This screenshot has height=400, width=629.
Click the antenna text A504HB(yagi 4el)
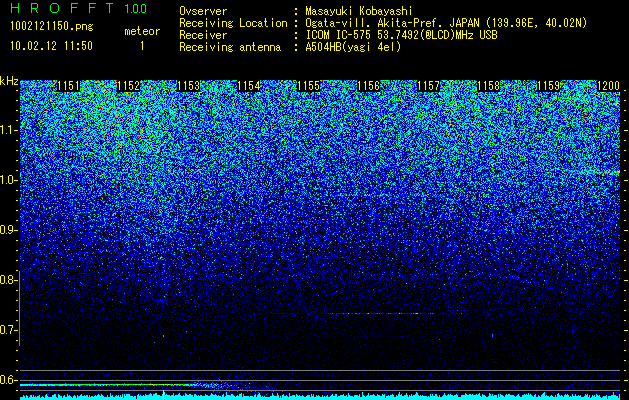point(353,47)
